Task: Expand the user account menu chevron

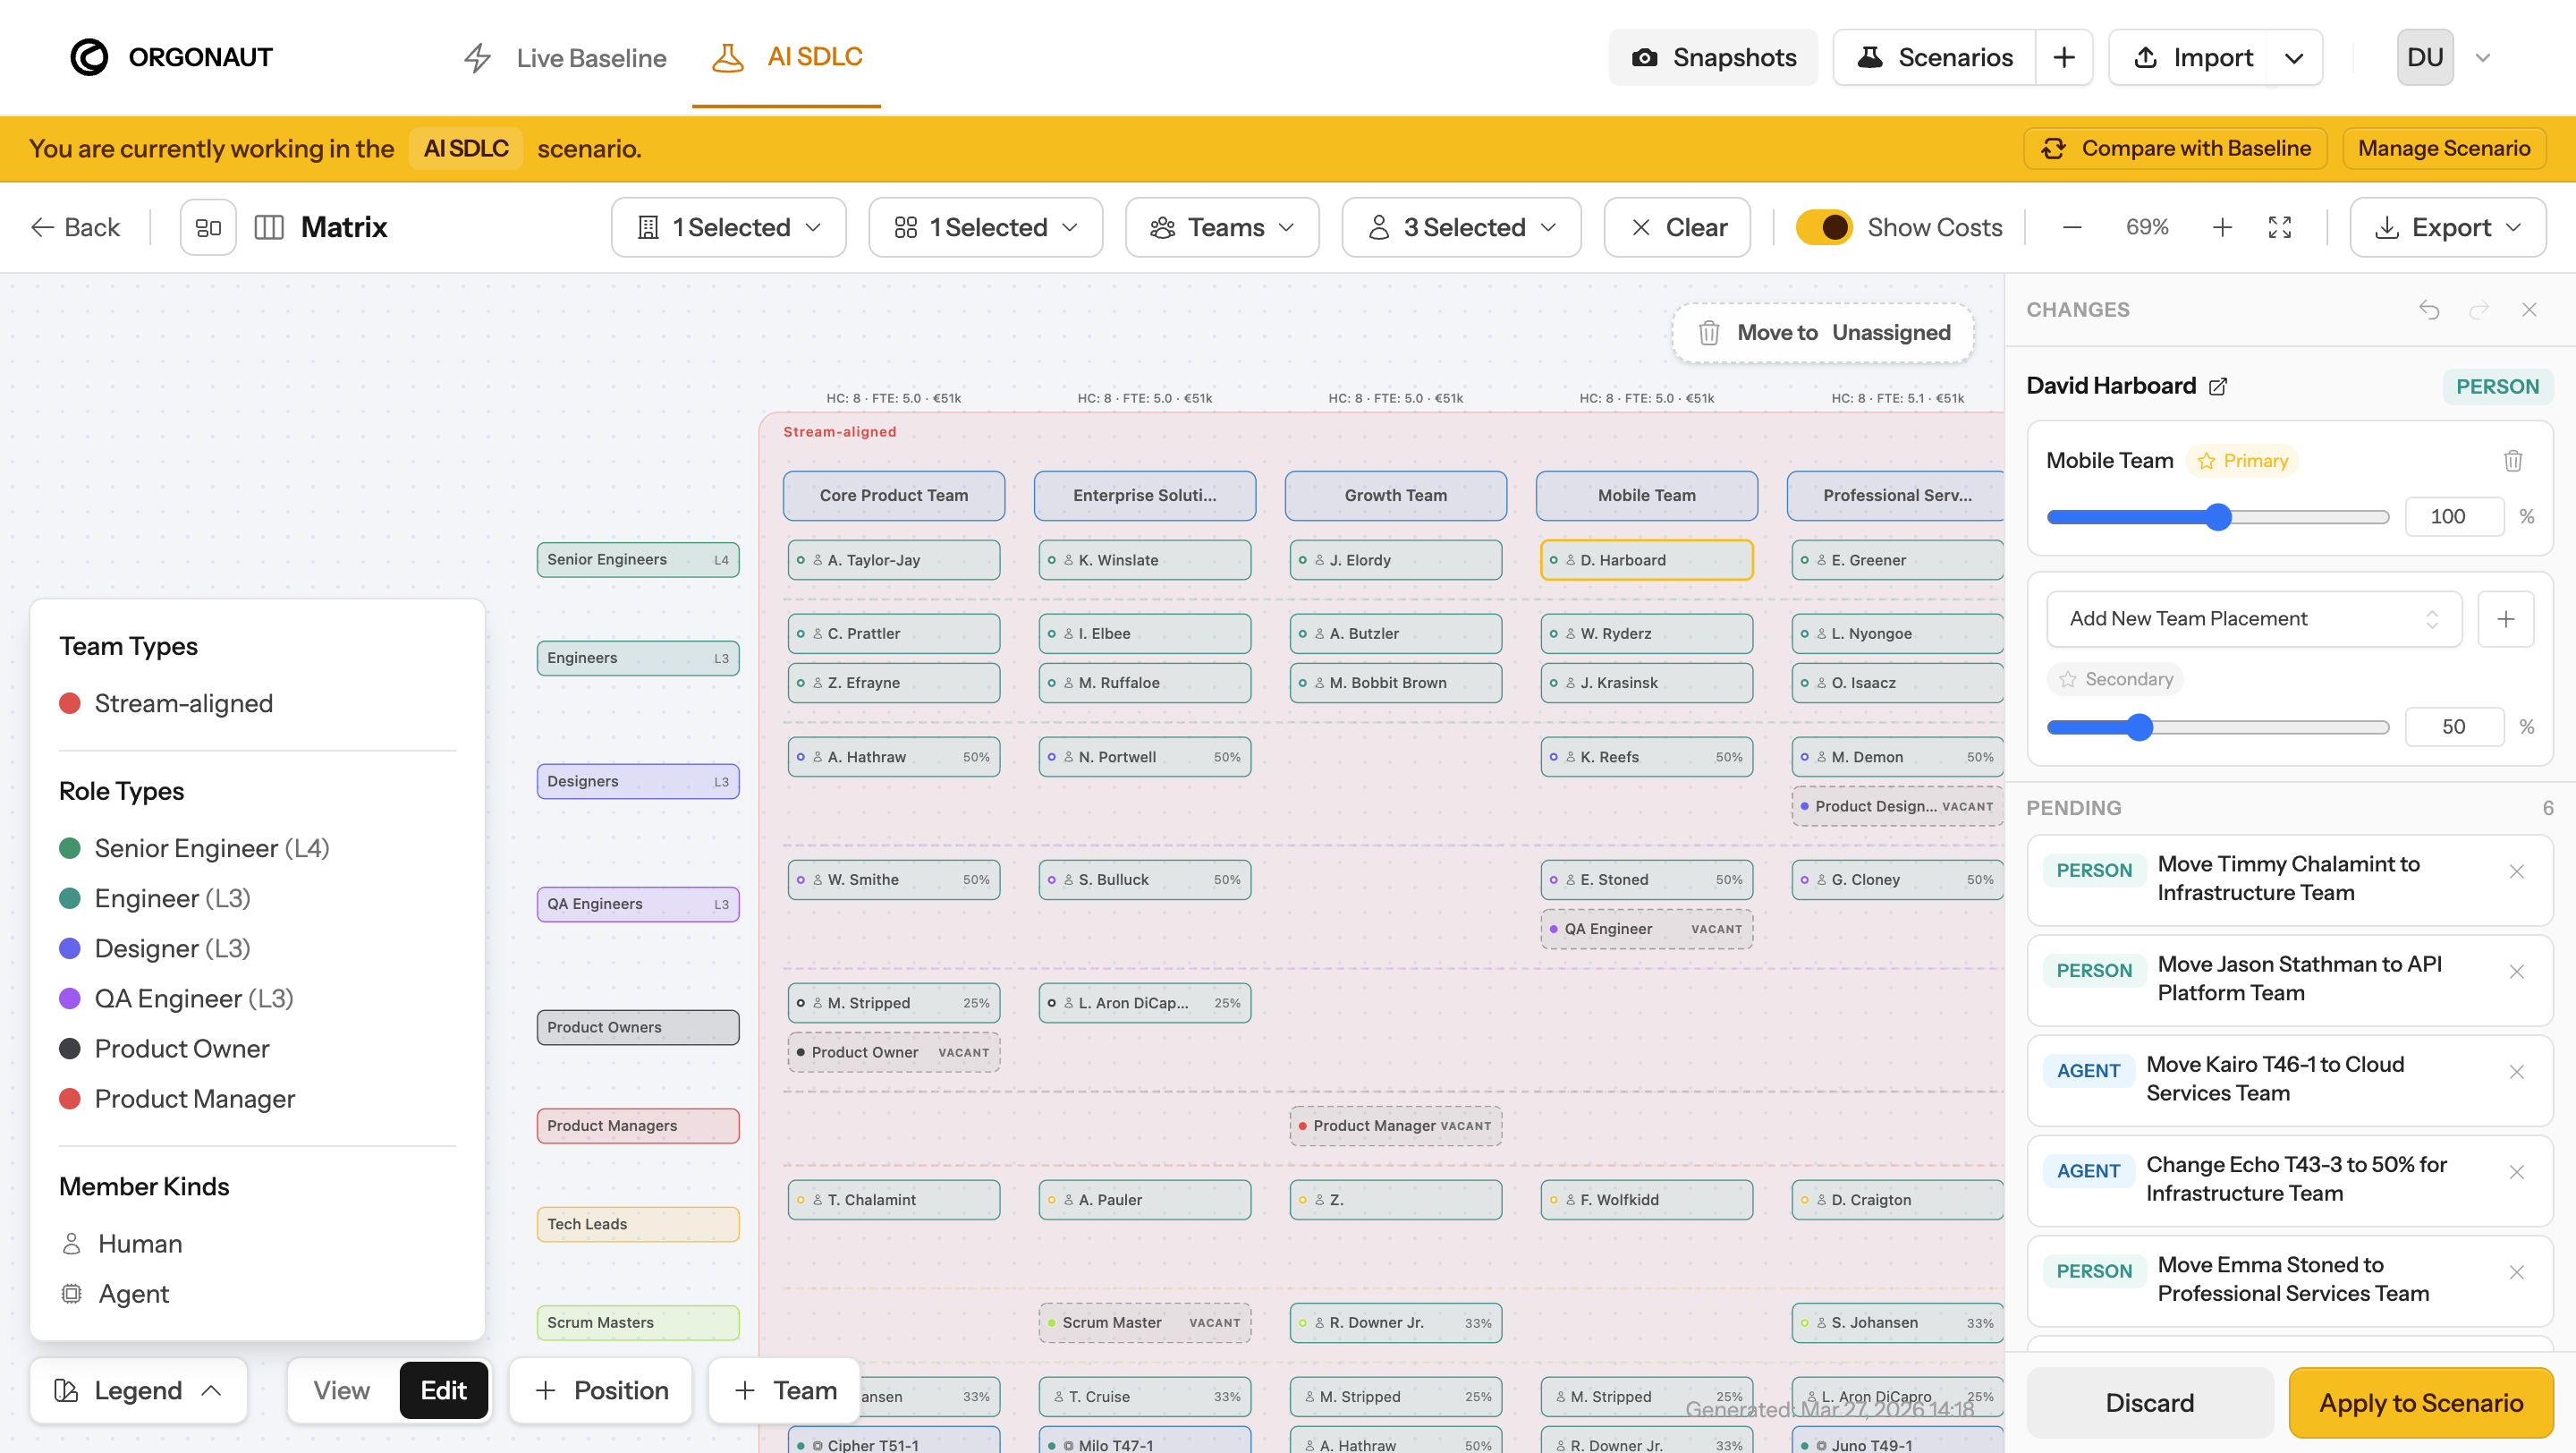Action: point(2482,58)
